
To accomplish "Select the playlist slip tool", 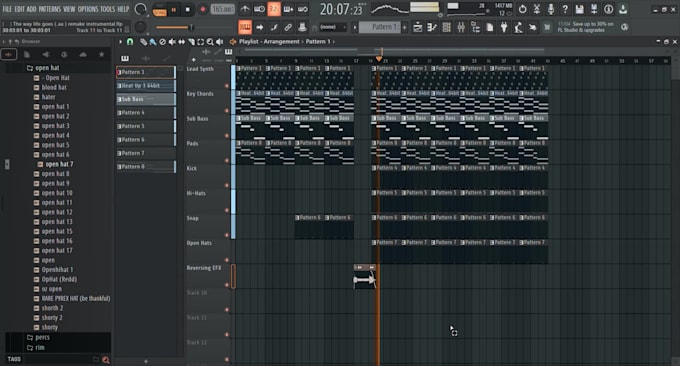I will pos(181,42).
